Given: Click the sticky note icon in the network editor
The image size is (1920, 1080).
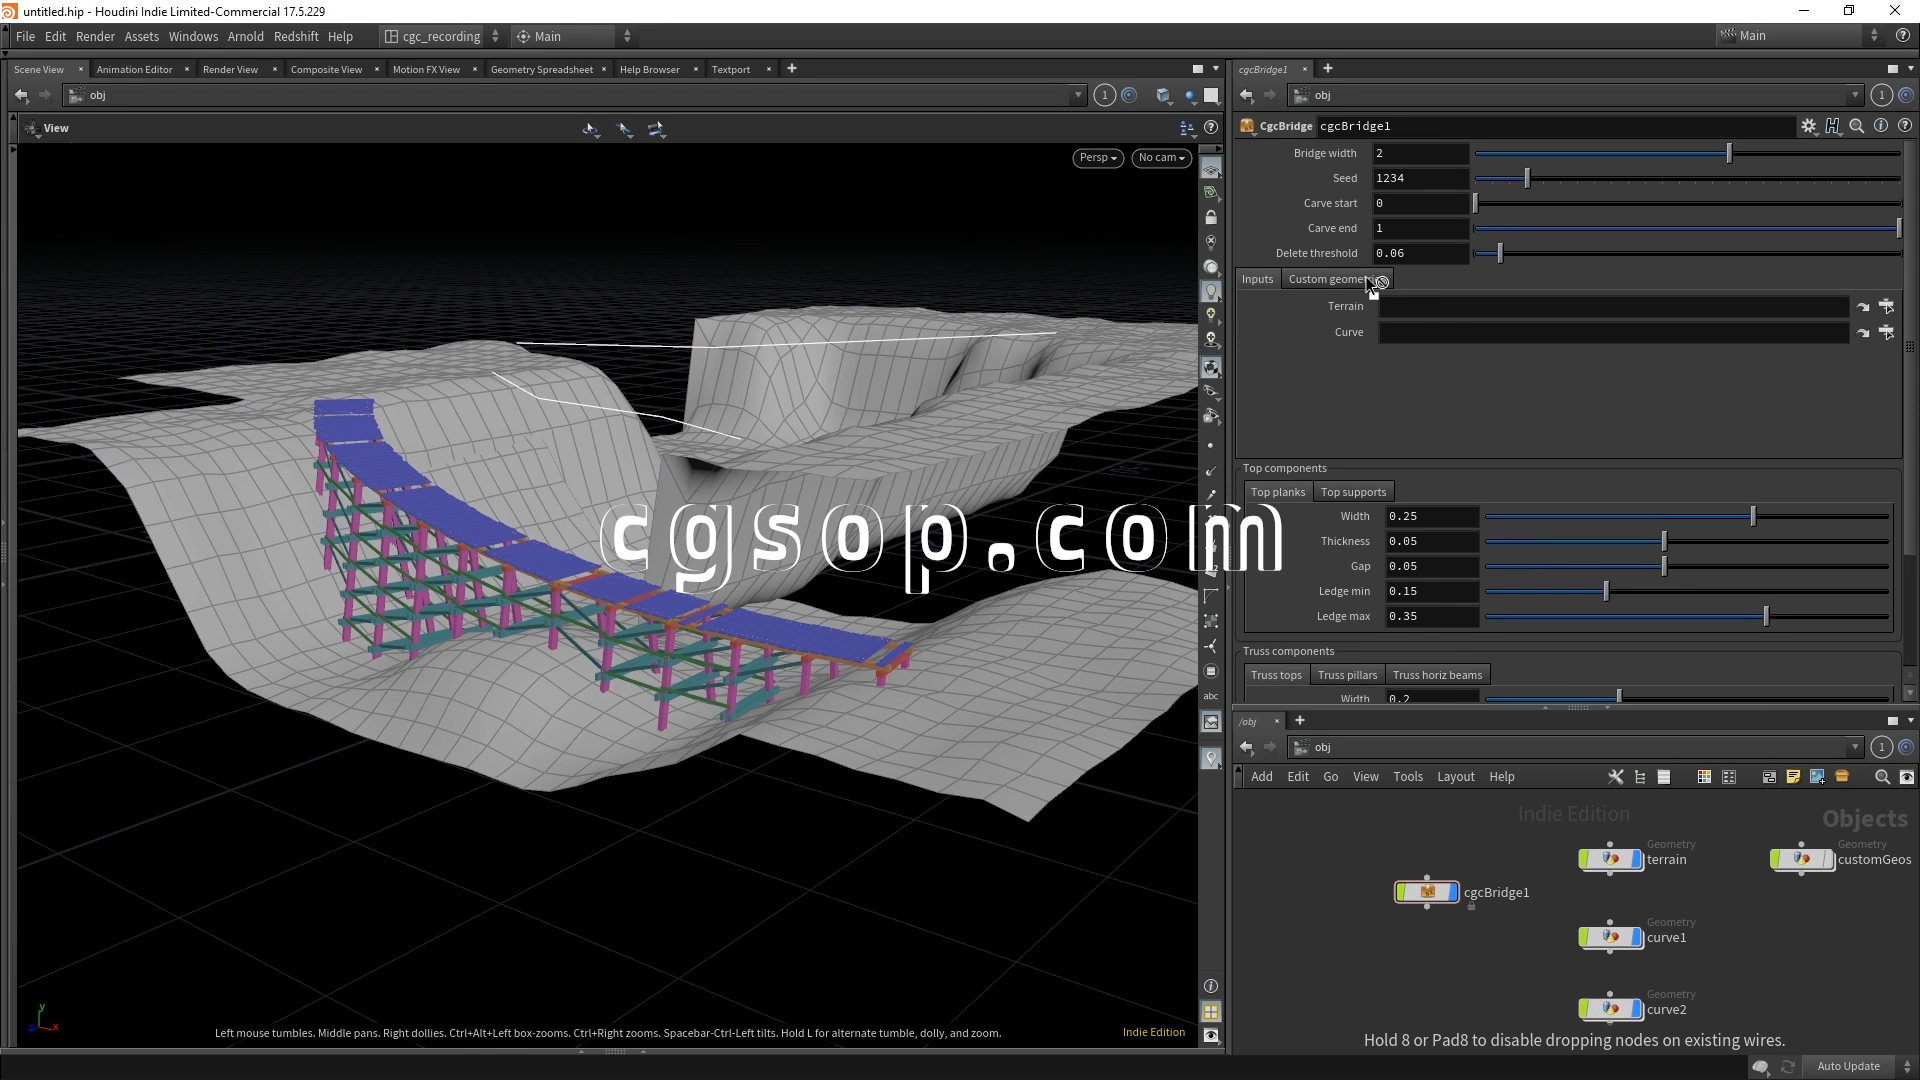Looking at the screenshot, I should point(1793,777).
